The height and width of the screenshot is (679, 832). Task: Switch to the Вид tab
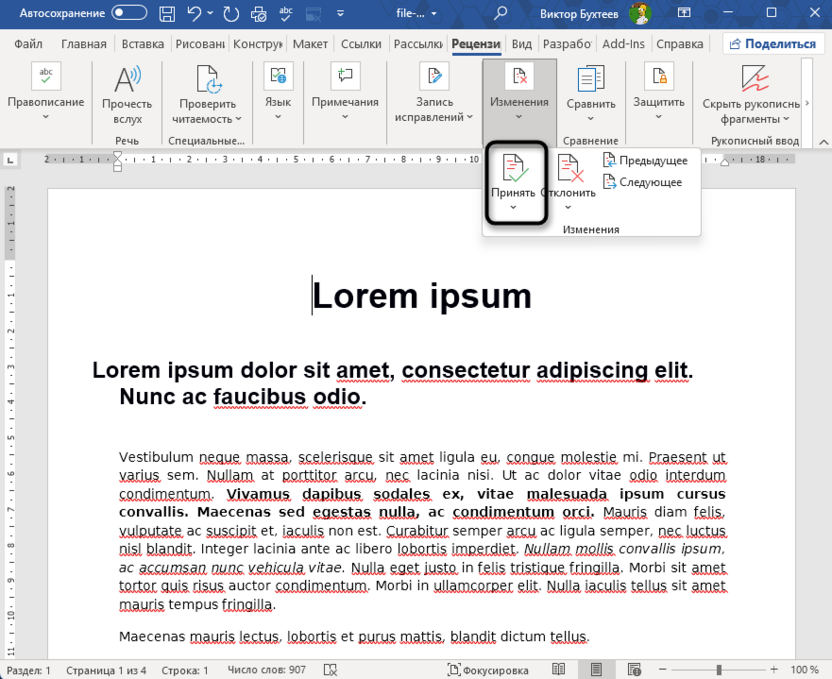[521, 44]
